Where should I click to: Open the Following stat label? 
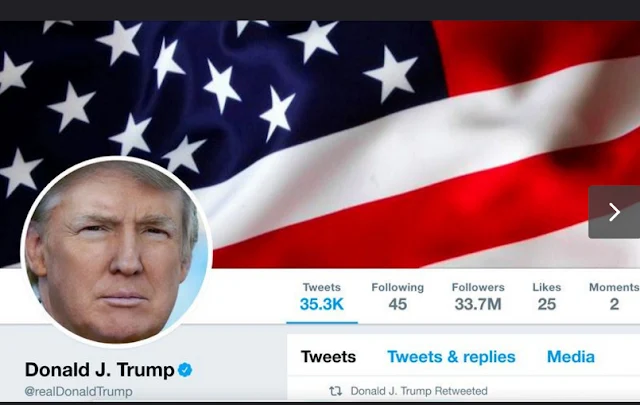(398, 287)
